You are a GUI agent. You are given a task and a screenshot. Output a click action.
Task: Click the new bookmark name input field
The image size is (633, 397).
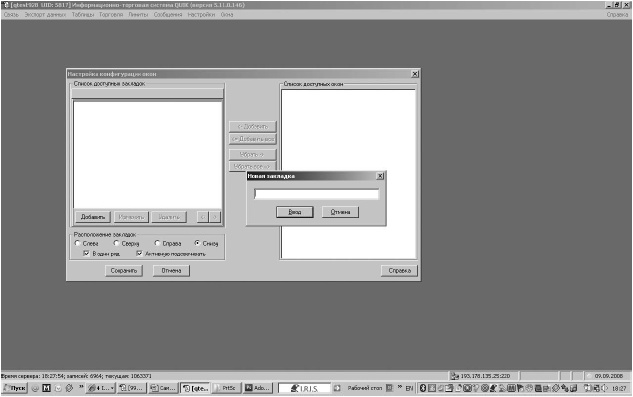tap(316, 194)
